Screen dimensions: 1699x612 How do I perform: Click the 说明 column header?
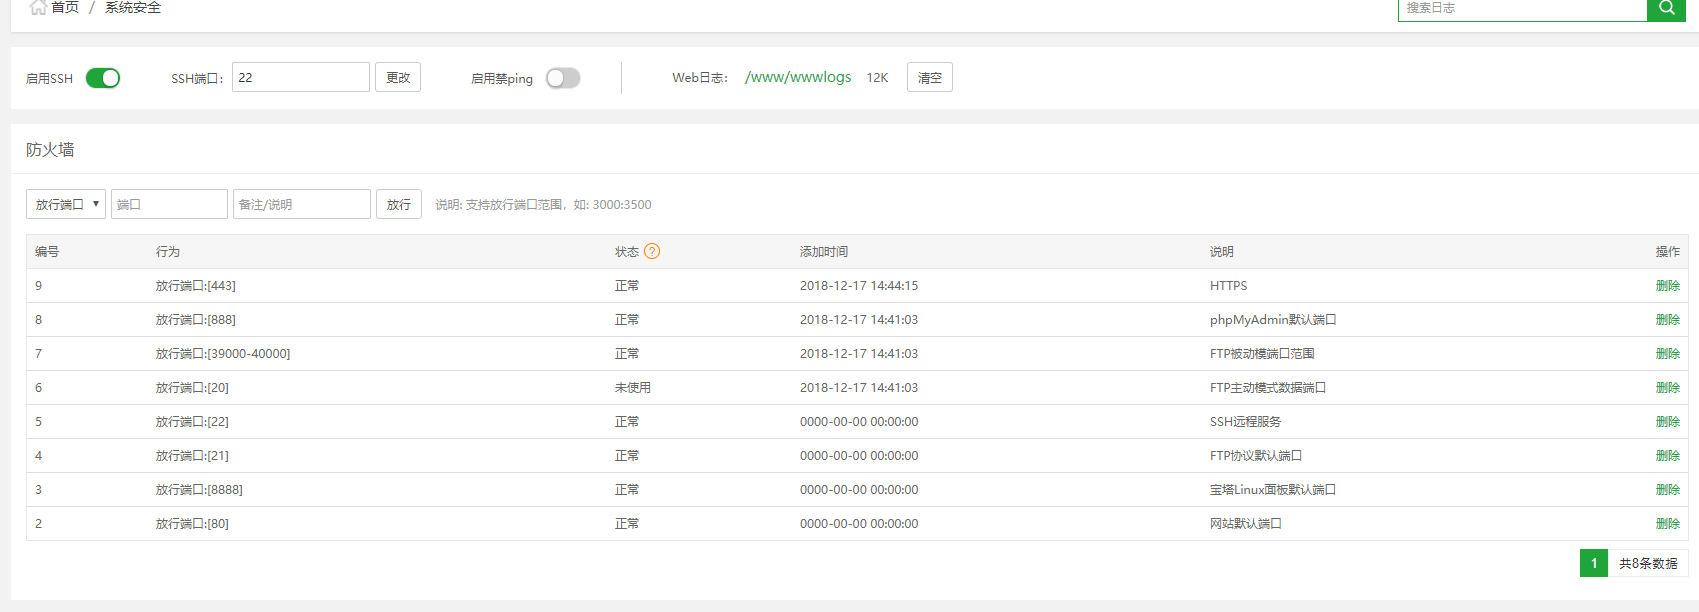(x=1222, y=251)
